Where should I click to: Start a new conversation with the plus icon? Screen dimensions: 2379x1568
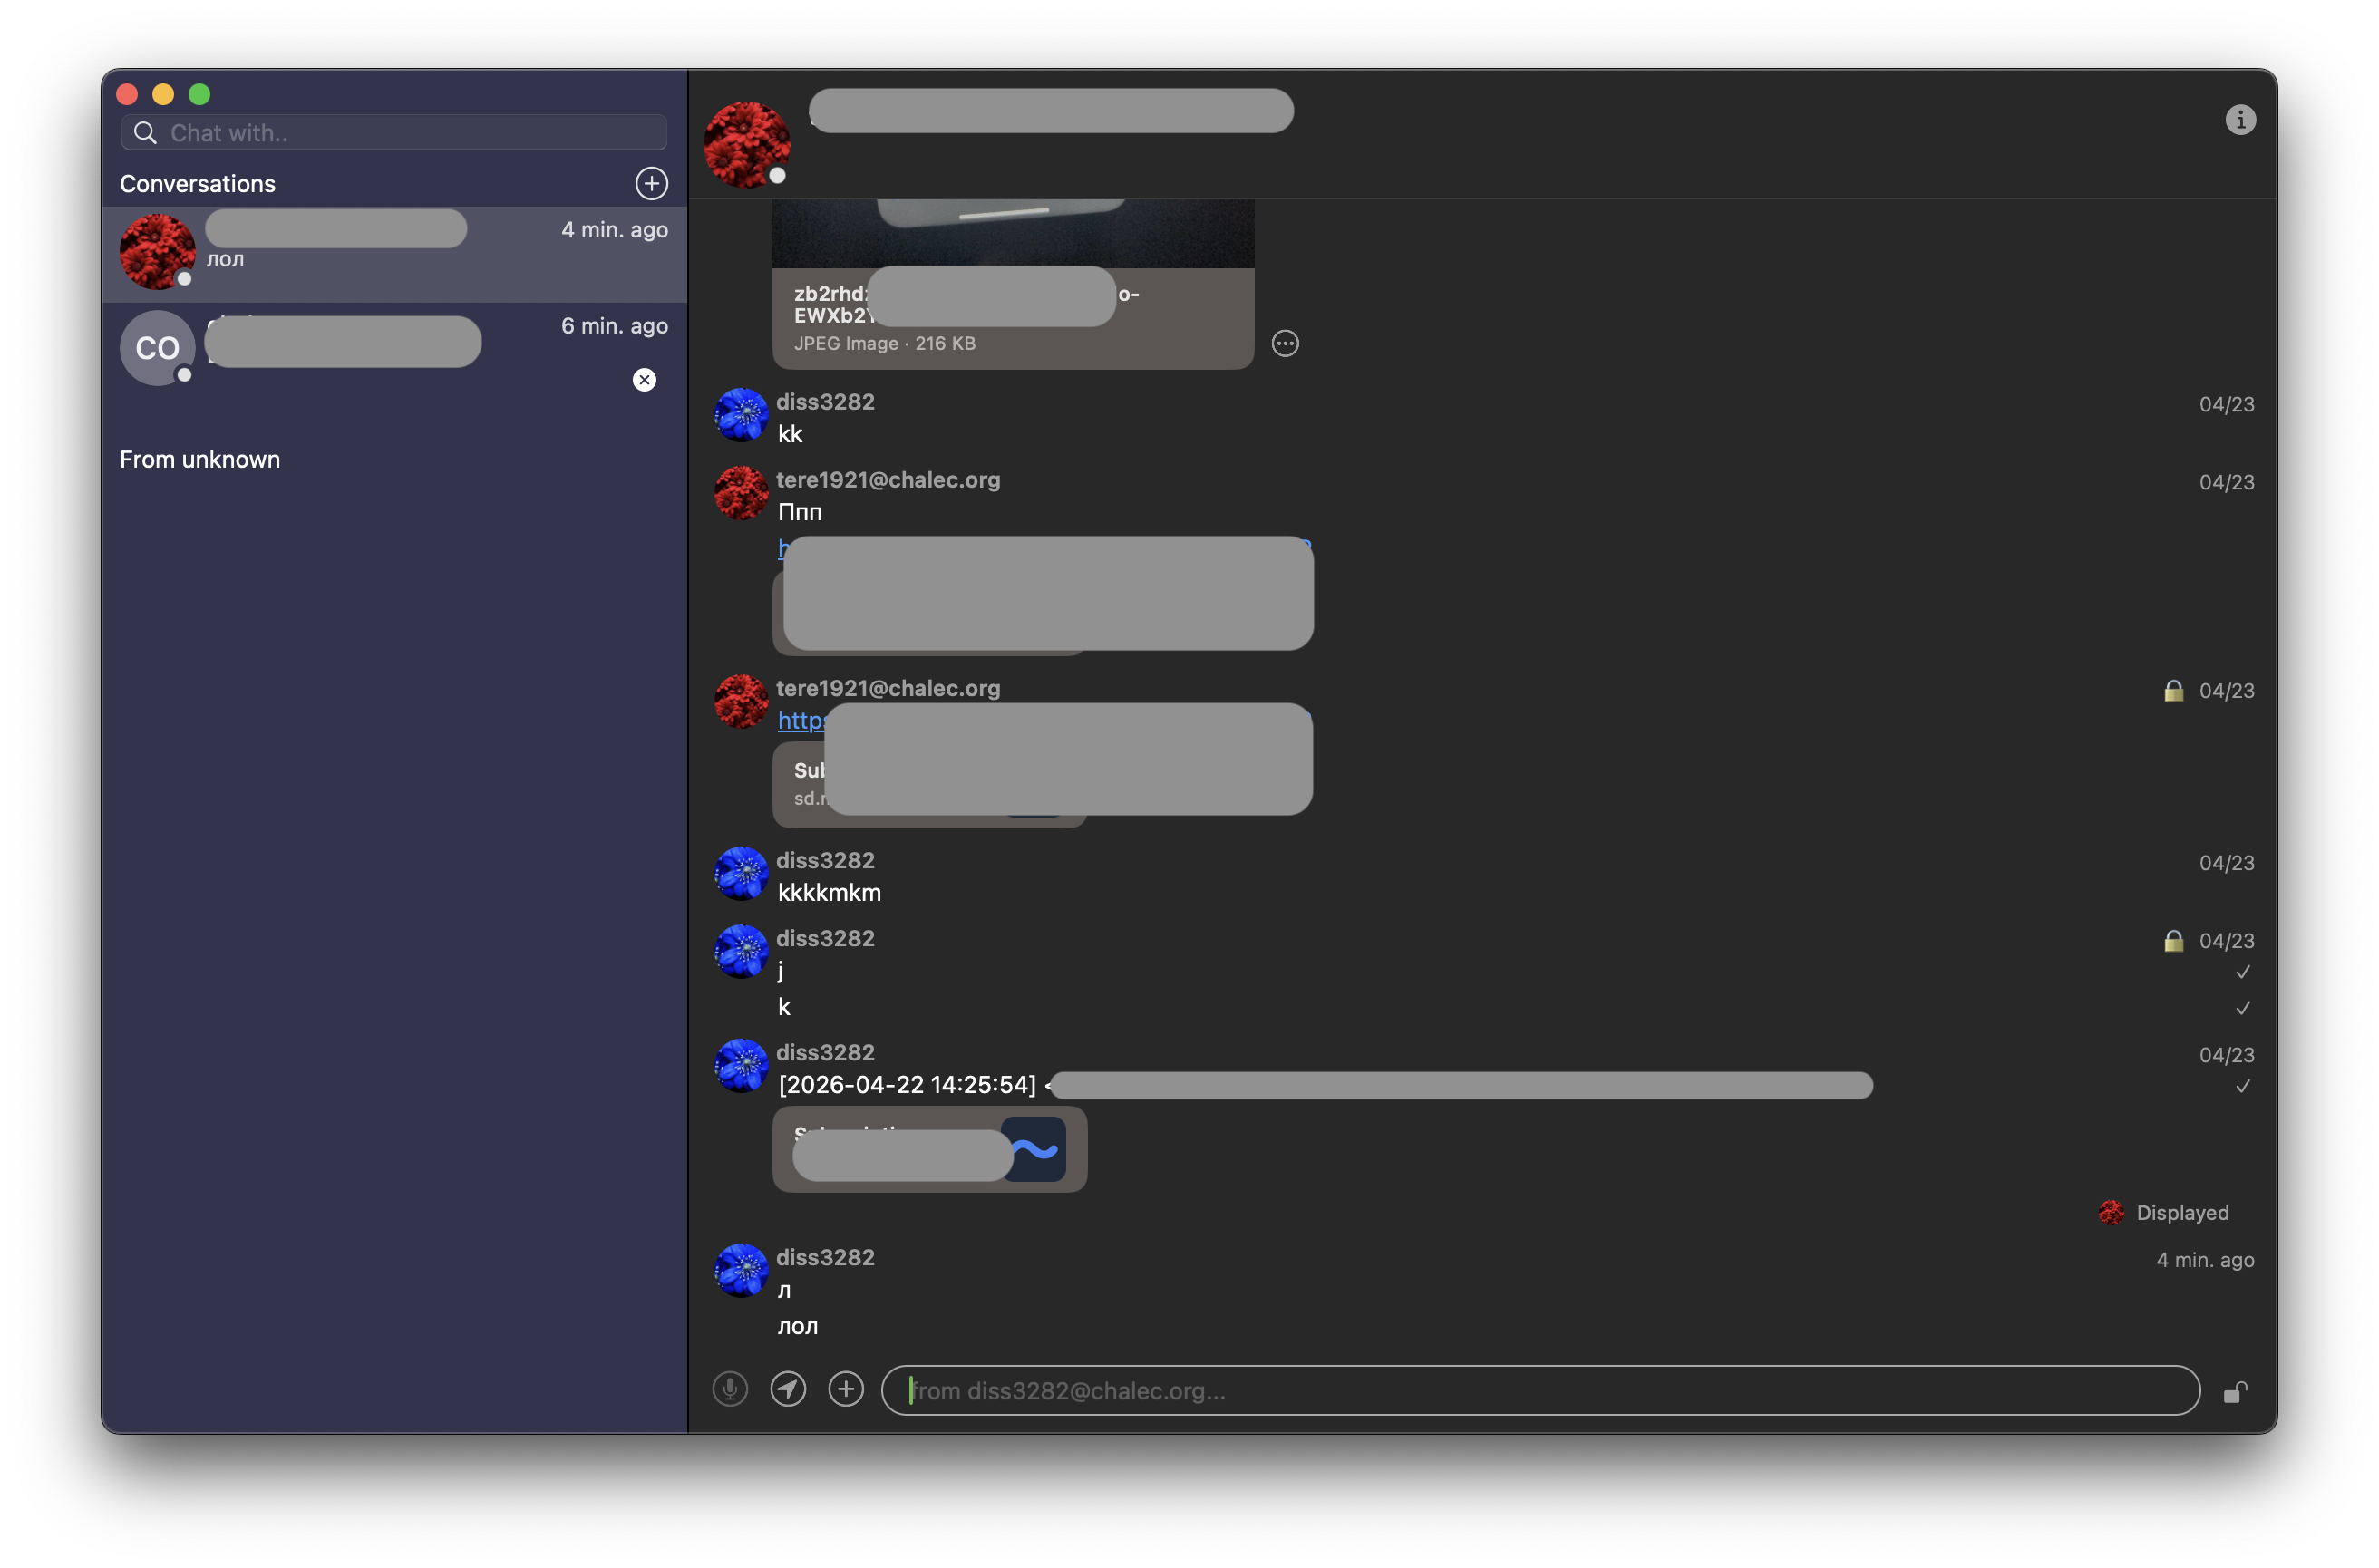click(x=651, y=183)
